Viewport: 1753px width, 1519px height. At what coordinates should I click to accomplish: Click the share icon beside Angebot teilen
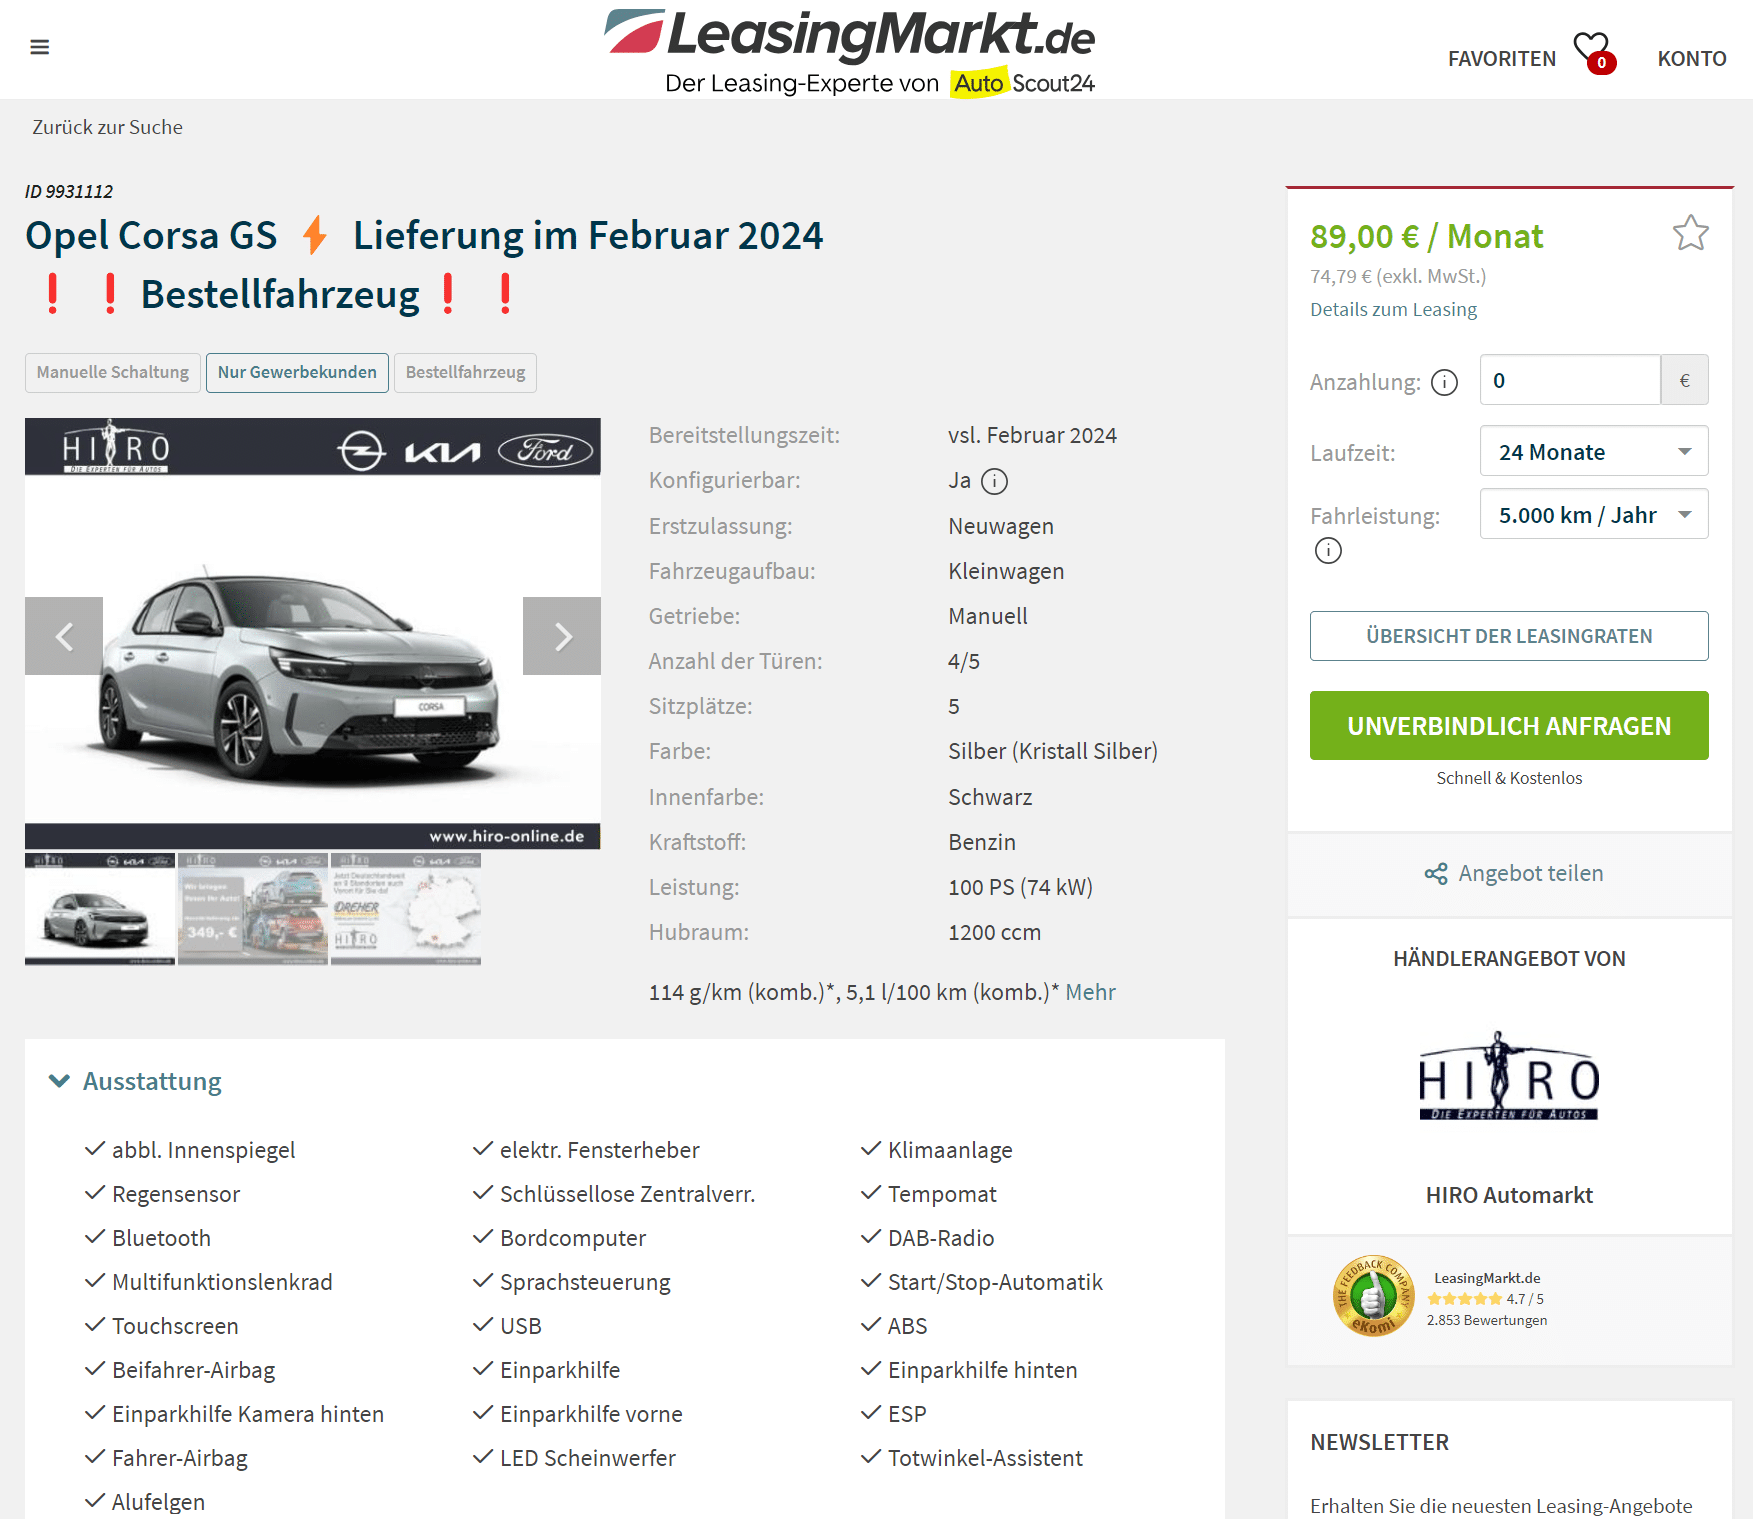tap(1436, 874)
